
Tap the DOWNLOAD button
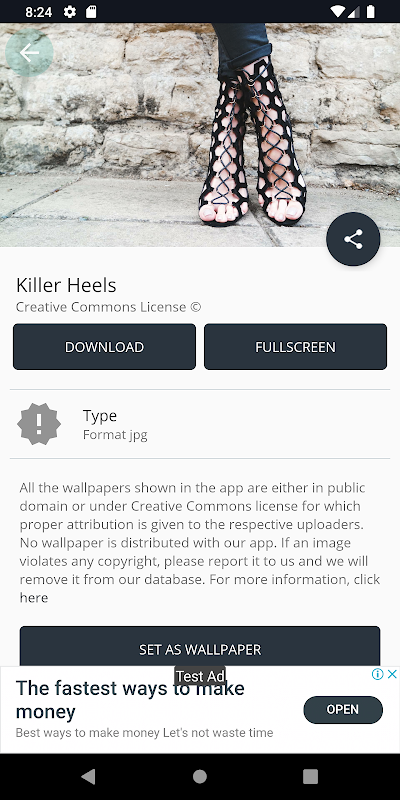pos(105,346)
